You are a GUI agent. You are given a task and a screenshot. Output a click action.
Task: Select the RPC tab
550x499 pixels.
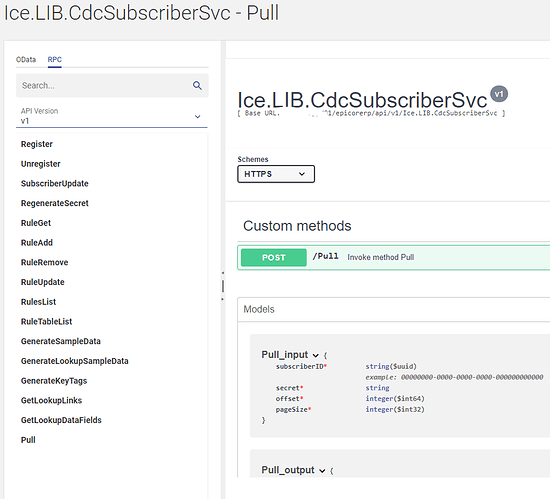point(54,59)
